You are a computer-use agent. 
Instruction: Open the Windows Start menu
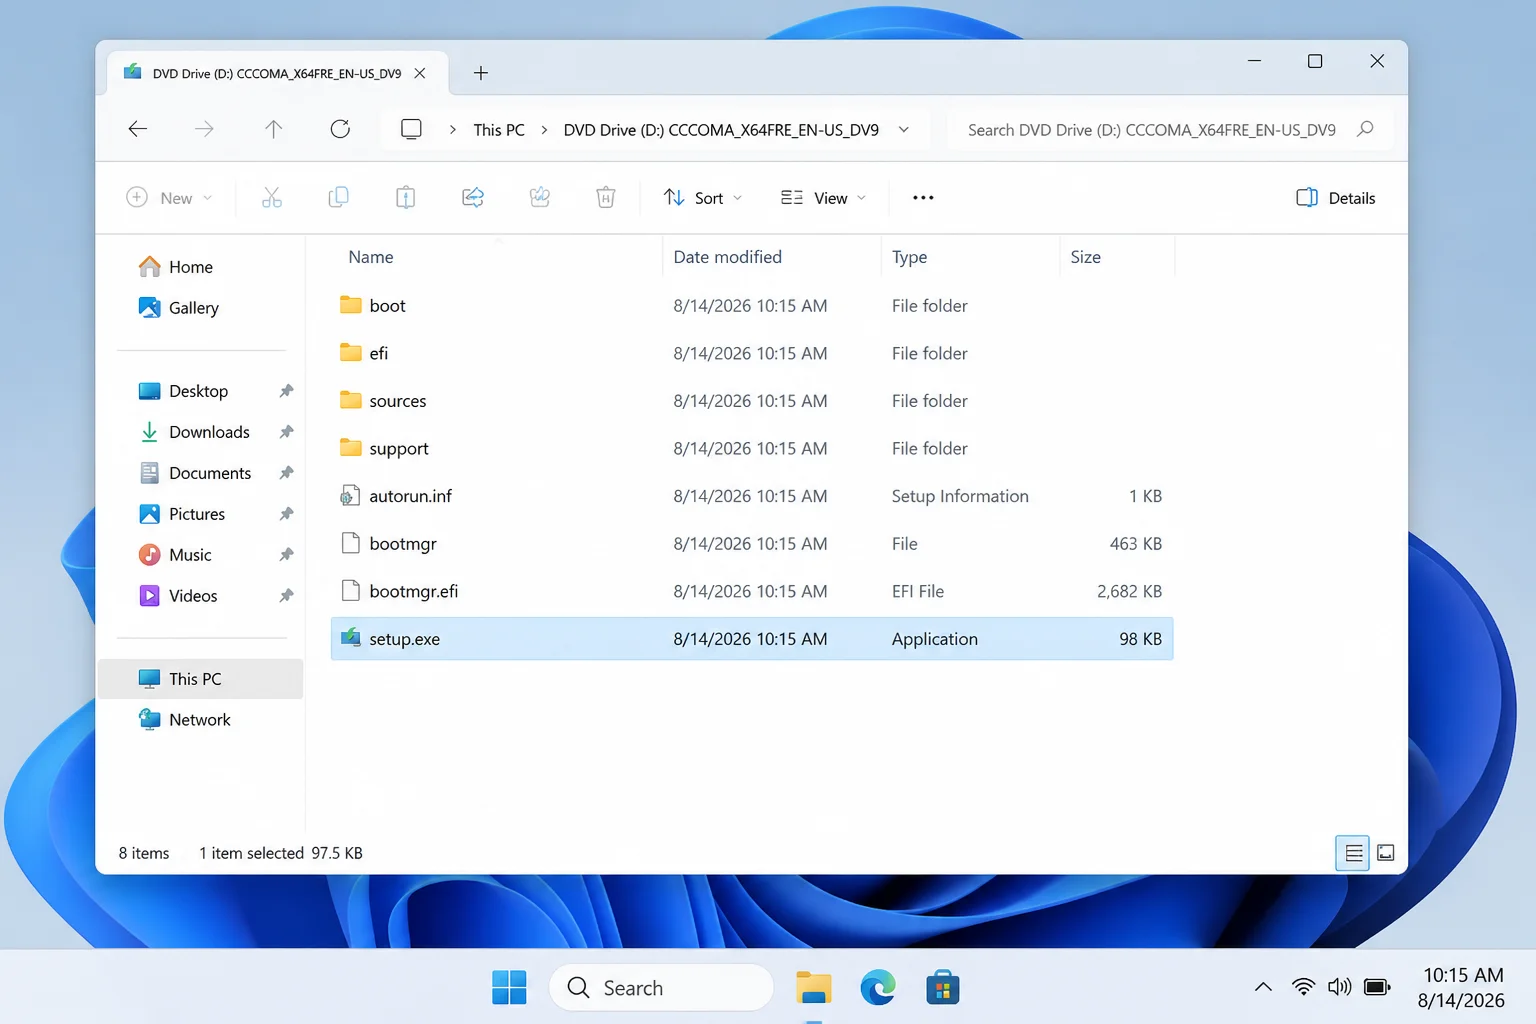point(509,987)
